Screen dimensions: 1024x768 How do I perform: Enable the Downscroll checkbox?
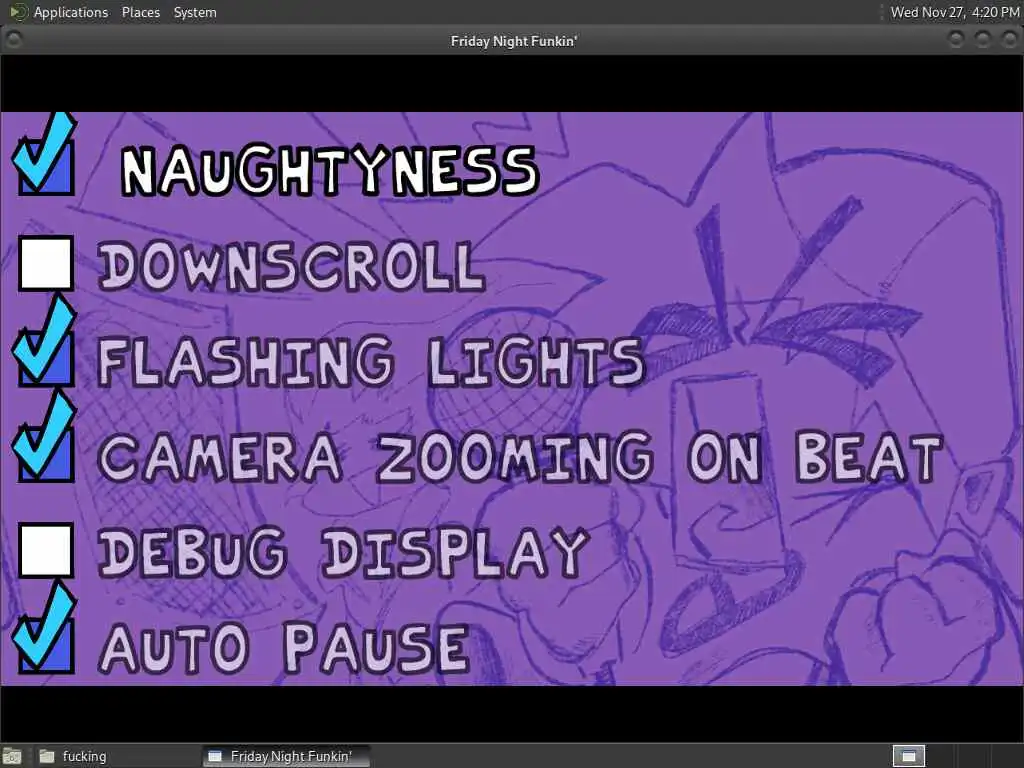point(46,263)
